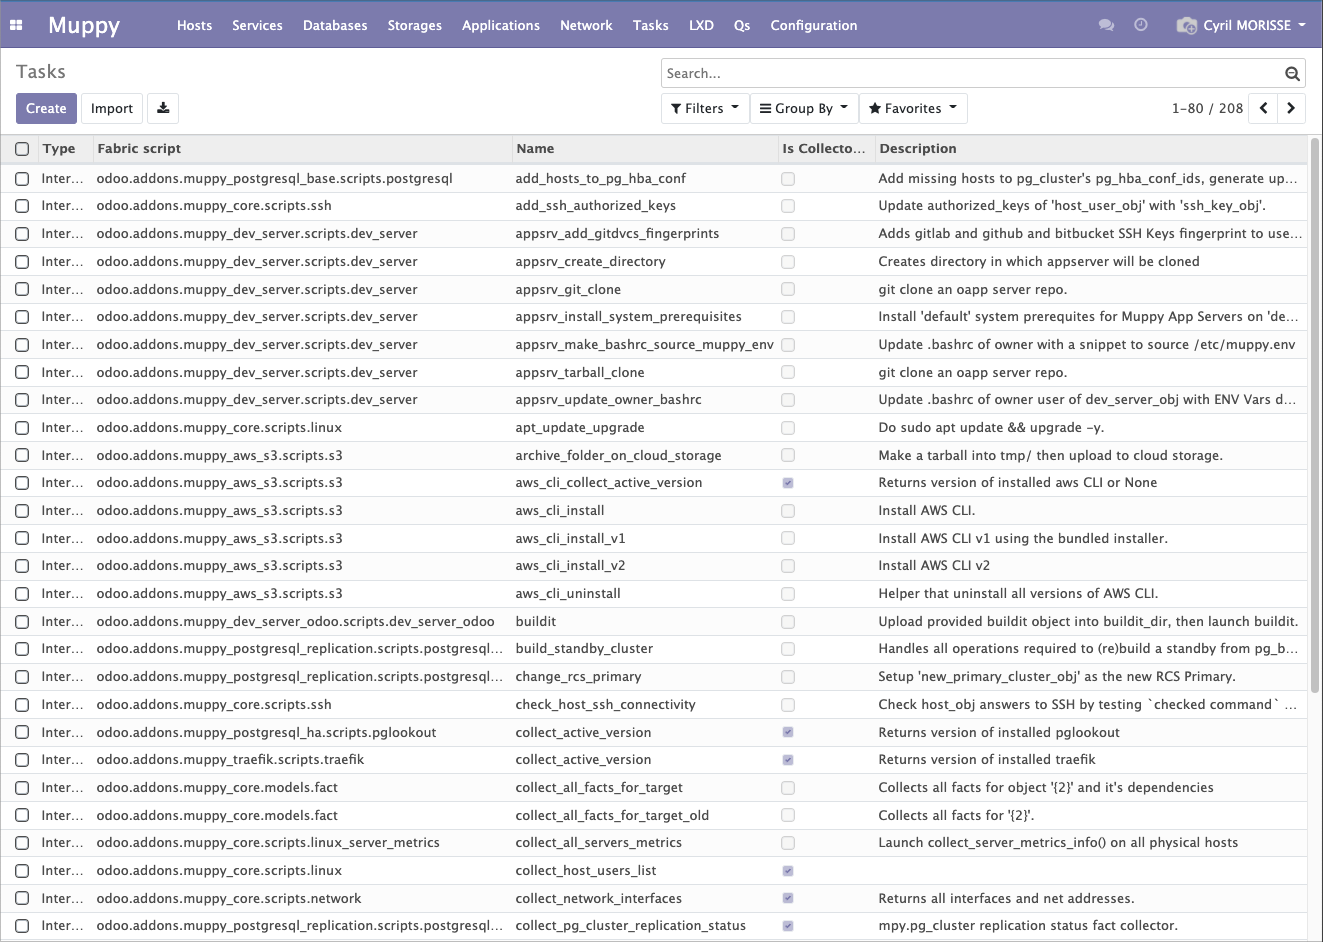Screen dimensions: 1323x942
Task: Click the Muppy brand link
Action: click(x=84, y=25)
